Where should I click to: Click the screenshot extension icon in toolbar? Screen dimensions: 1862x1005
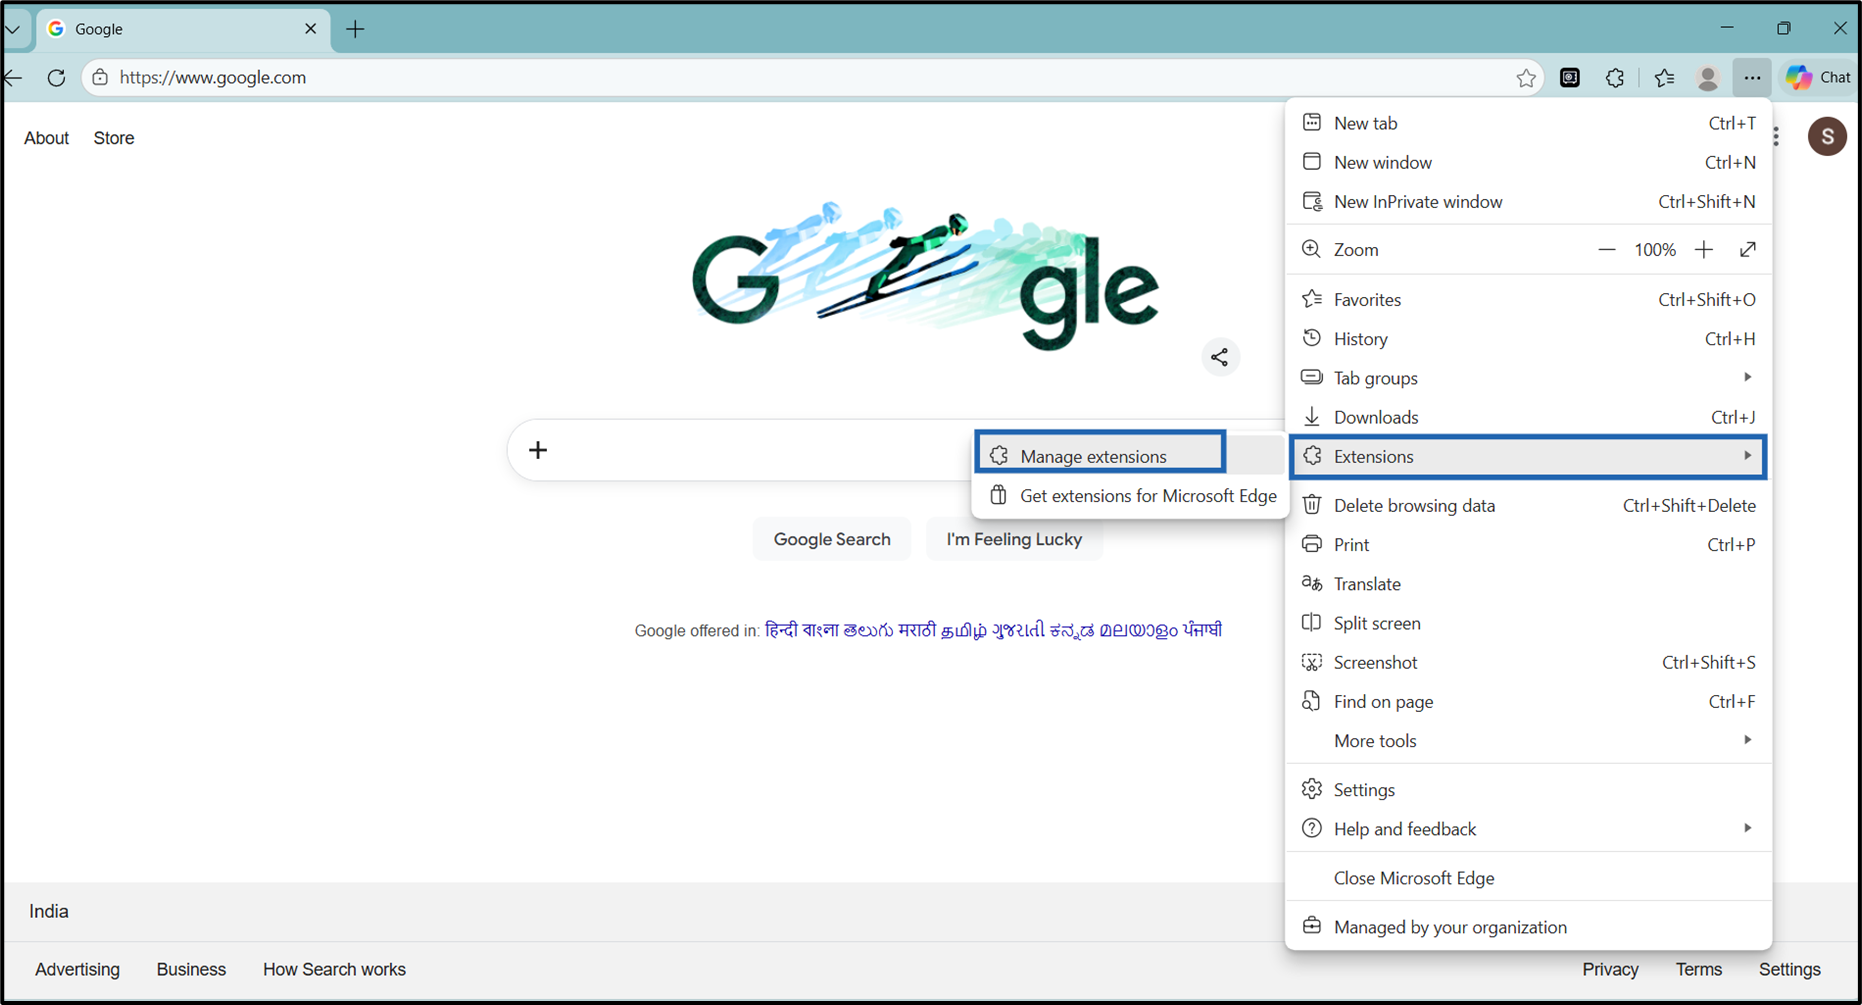pos(1570,78)
